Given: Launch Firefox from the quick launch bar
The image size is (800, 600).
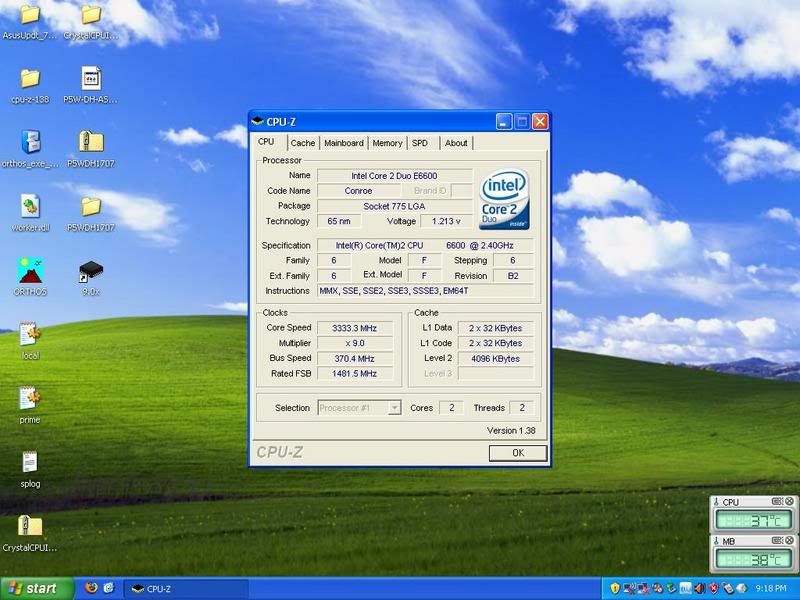Looking at the screenshot, I should coord(92,588).
